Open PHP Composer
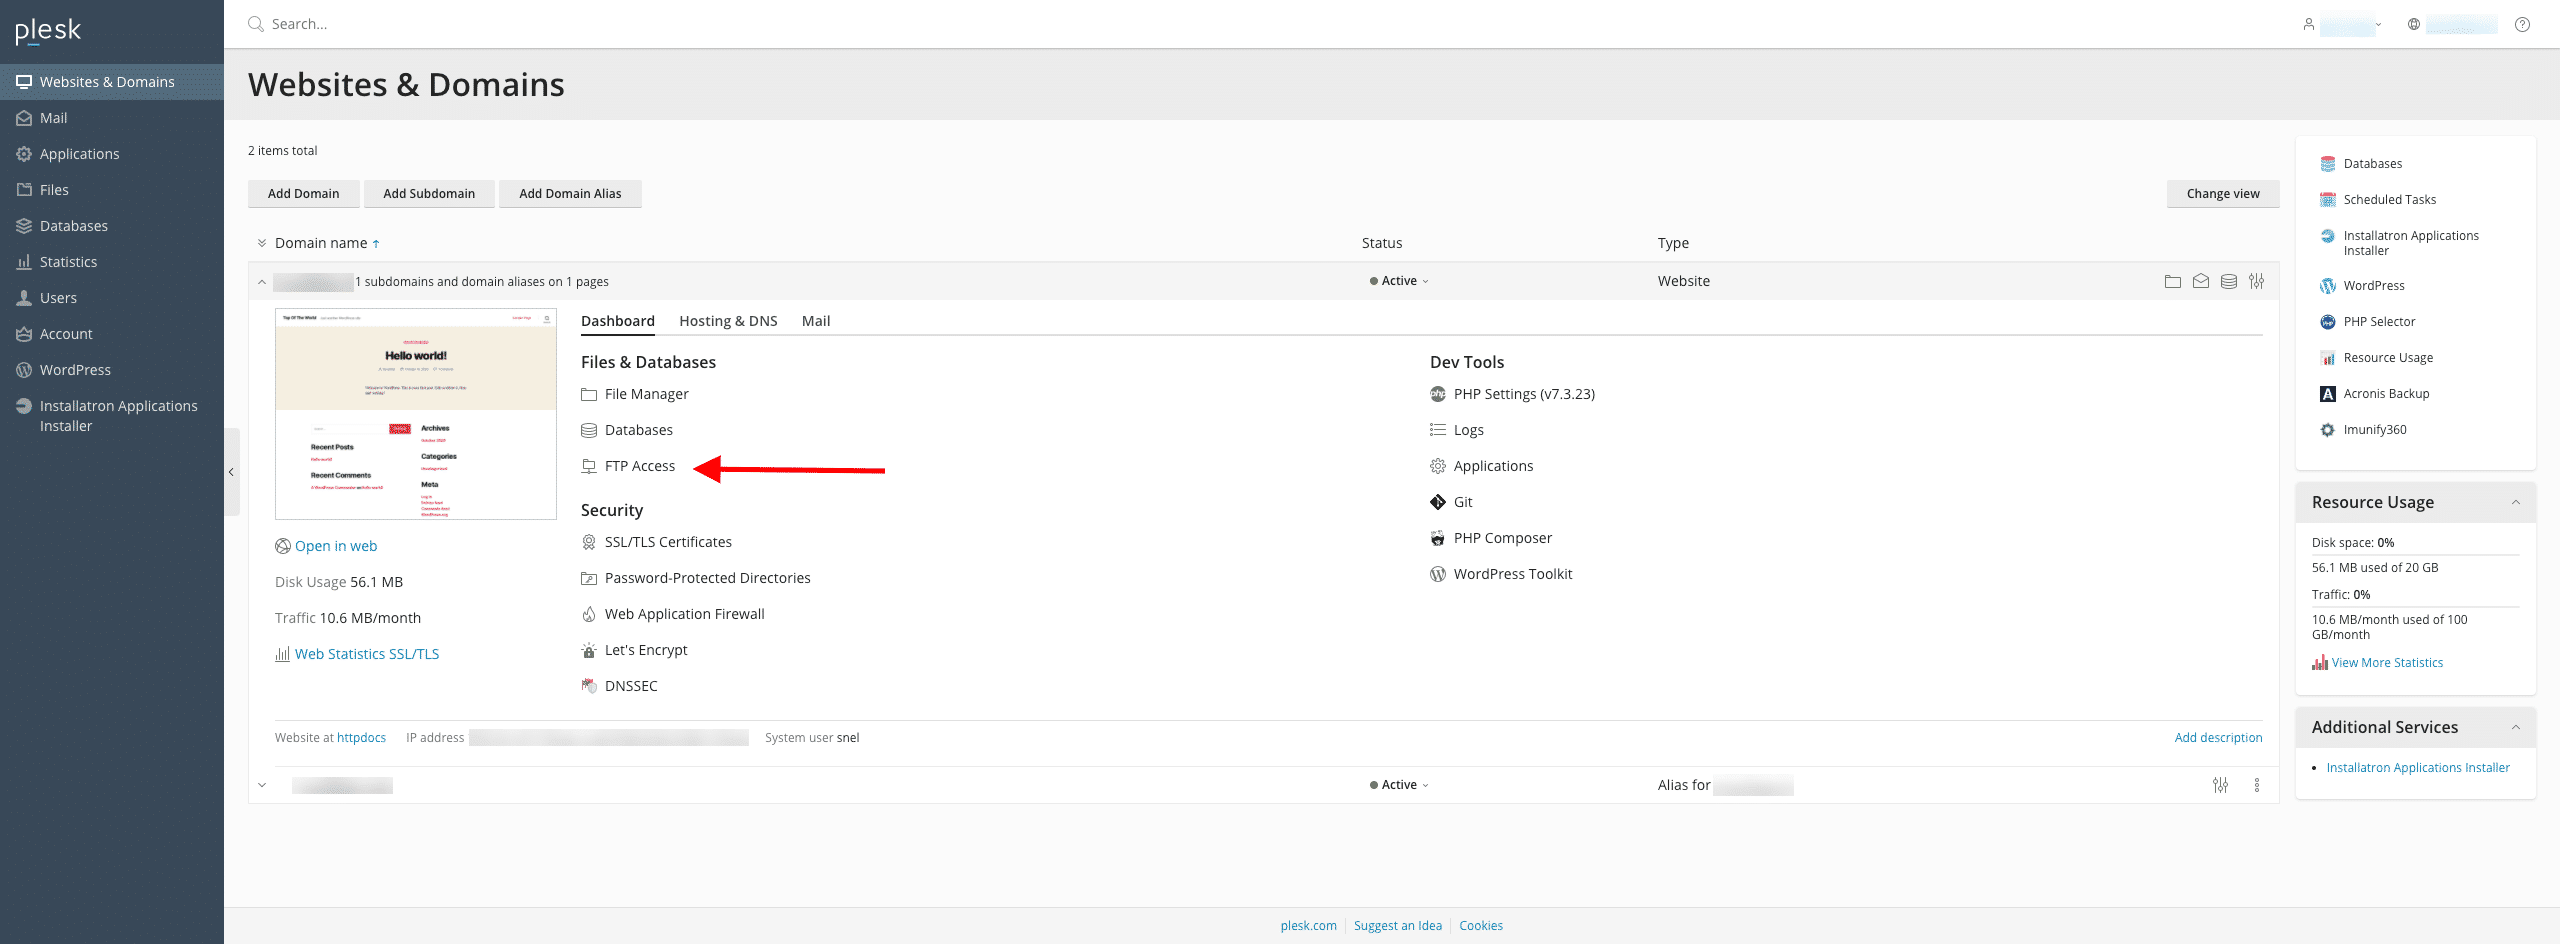2560x944 pixels. (1491, 538)
